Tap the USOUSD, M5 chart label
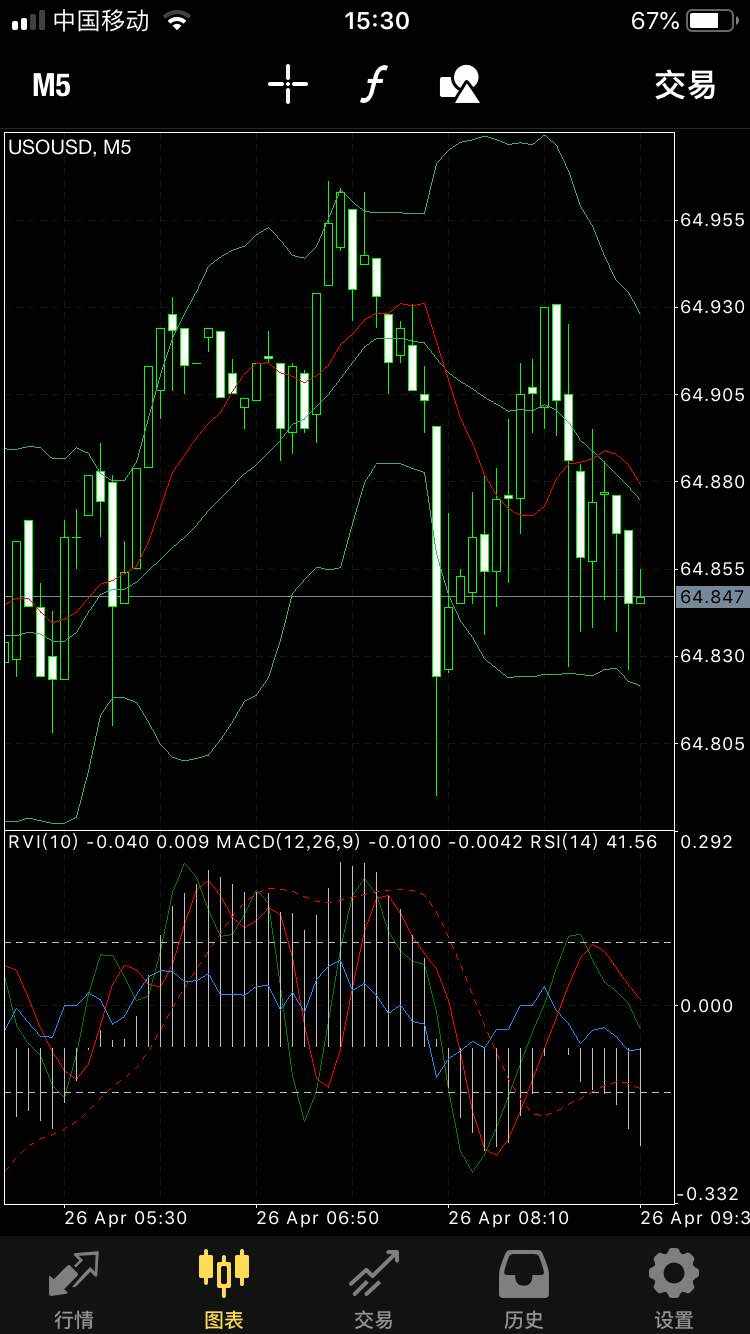 [69, 148]
